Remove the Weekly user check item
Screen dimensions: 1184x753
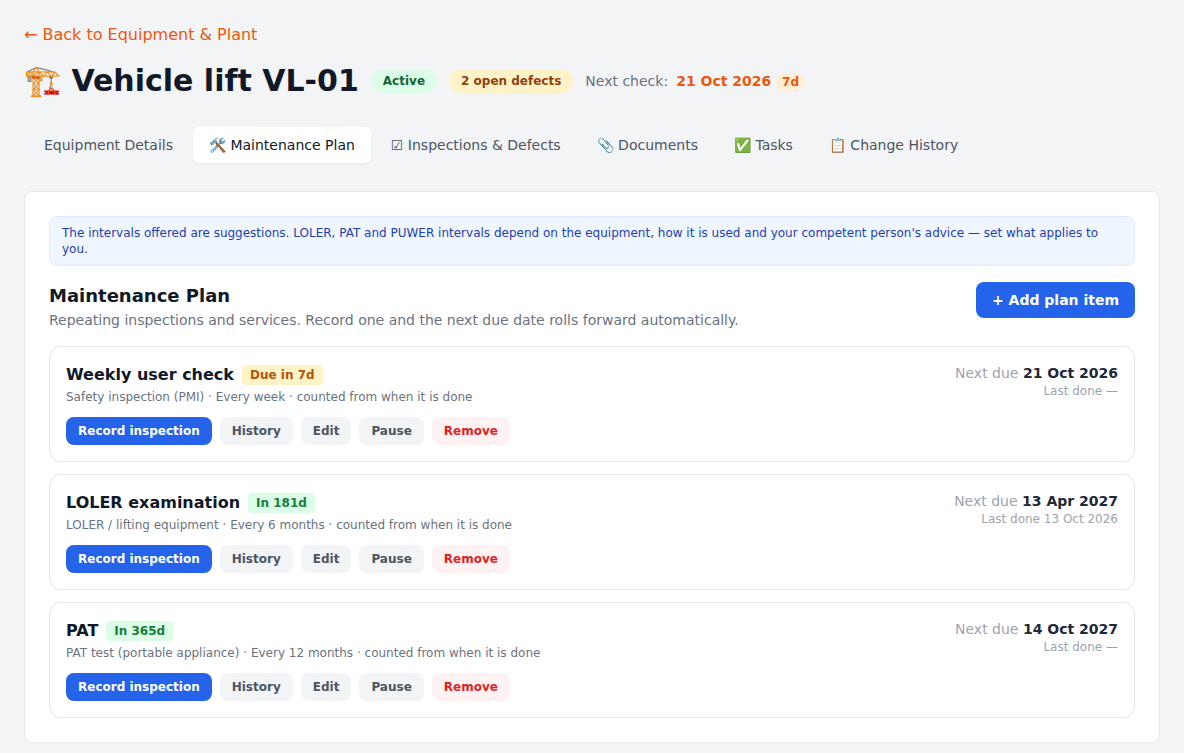(x=470, y=431)
